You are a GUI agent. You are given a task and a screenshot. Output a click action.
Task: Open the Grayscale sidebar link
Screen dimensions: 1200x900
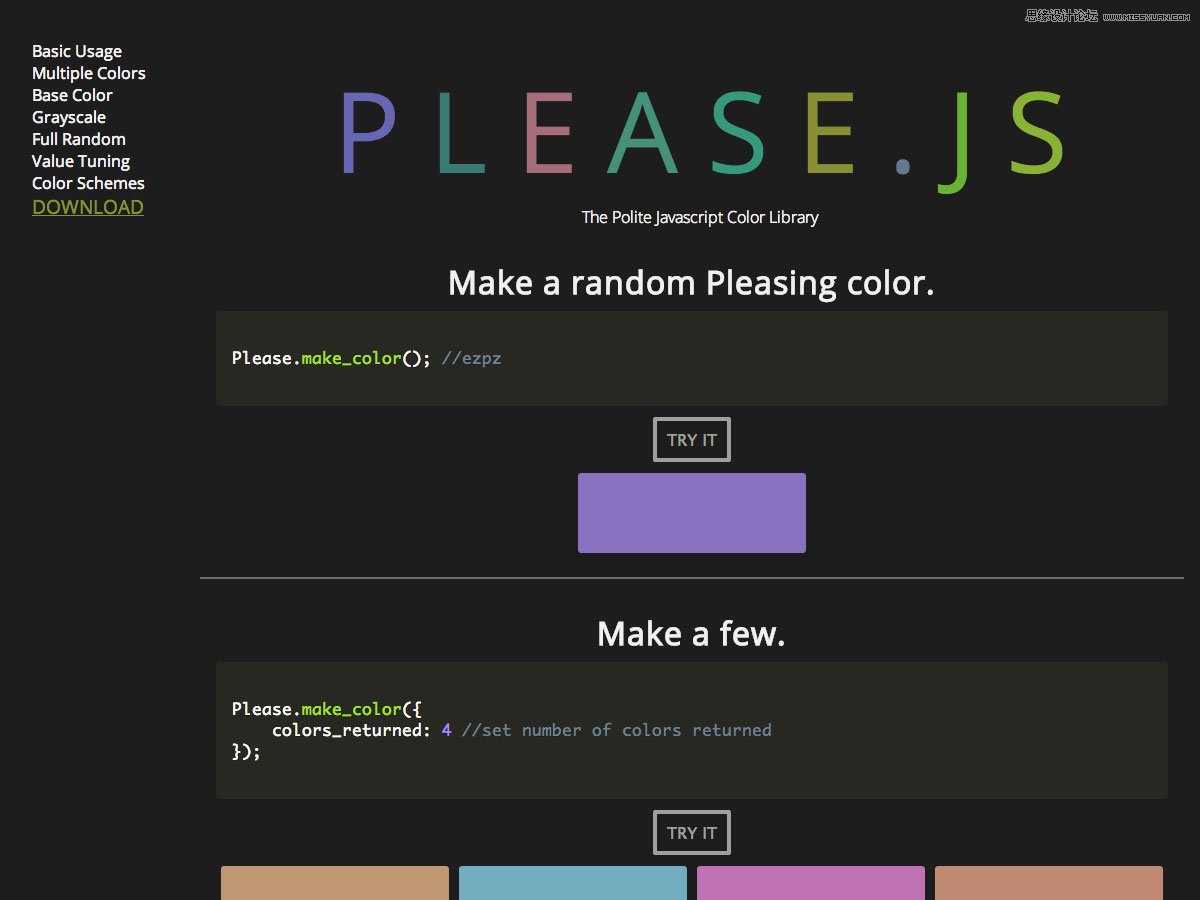coord(69,117)
